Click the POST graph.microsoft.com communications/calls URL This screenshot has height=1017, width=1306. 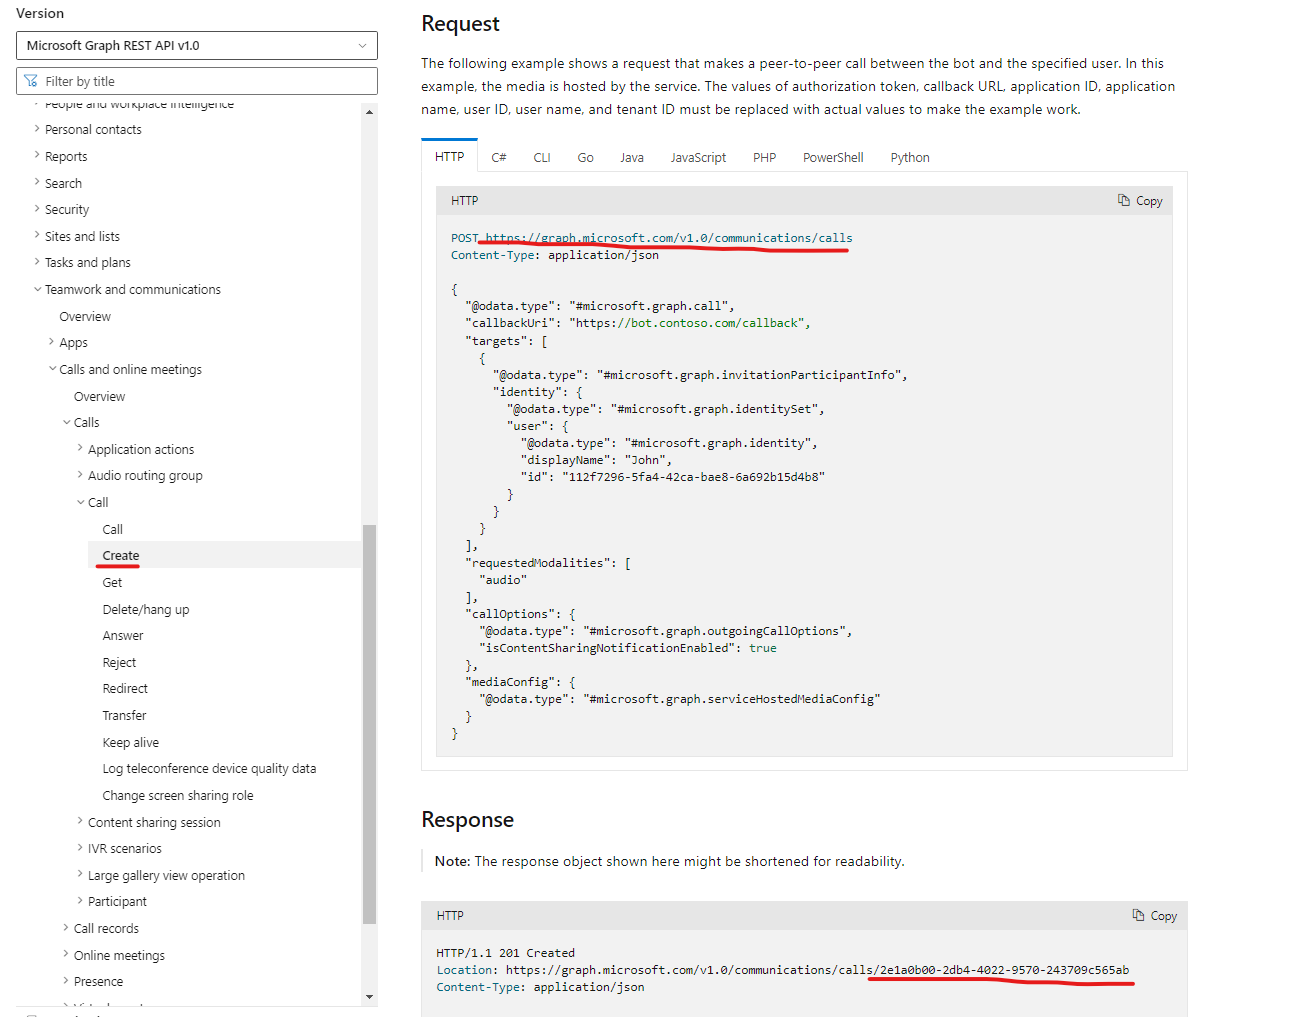[669, 238]
